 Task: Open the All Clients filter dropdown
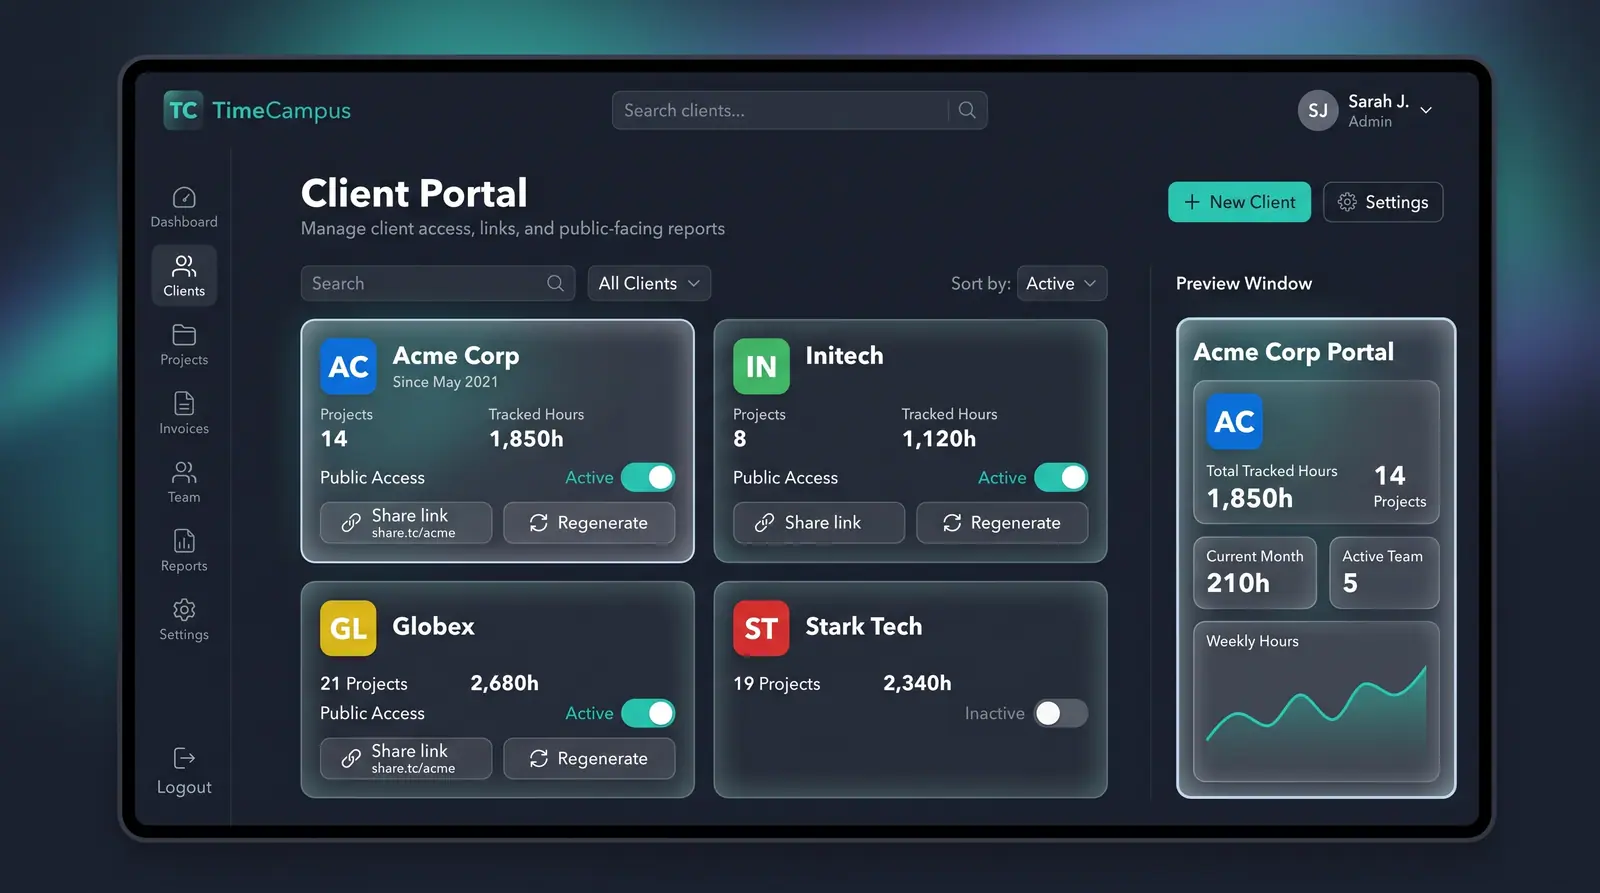pyautogui.click(x=649, y=283)
